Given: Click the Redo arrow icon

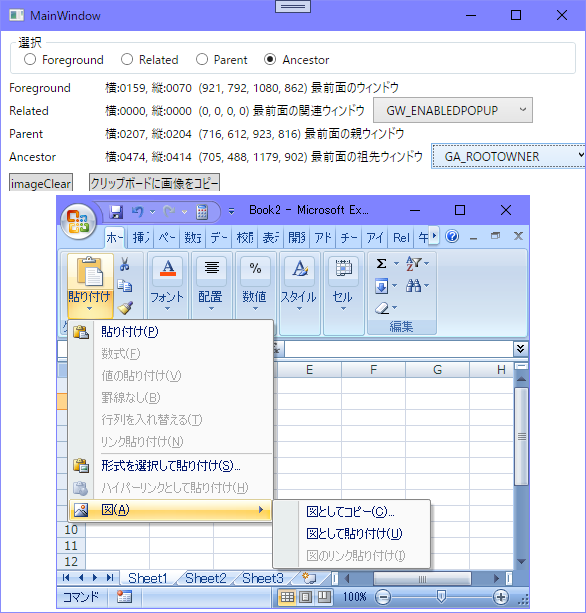Looking at the screenshot, I should coord(169,212).
